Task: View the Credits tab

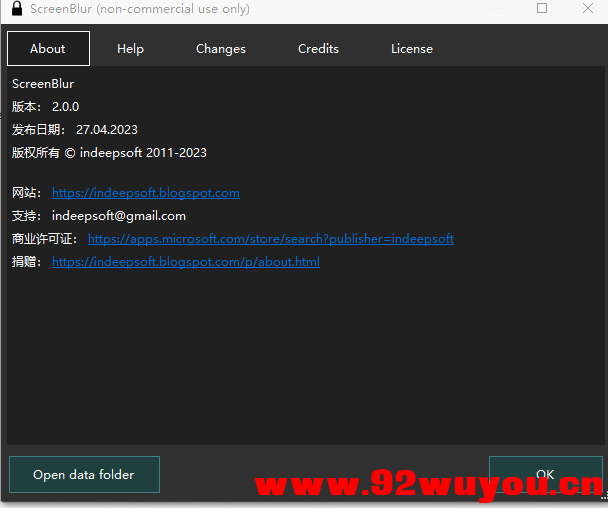Action: point(318,48)
